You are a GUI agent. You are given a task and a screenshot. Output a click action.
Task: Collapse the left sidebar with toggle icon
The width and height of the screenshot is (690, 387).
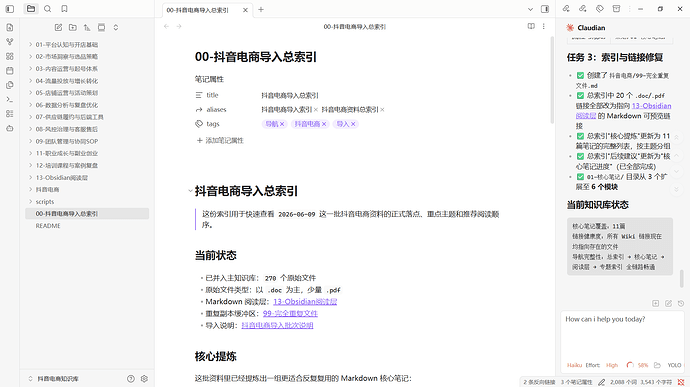point(10,9)
